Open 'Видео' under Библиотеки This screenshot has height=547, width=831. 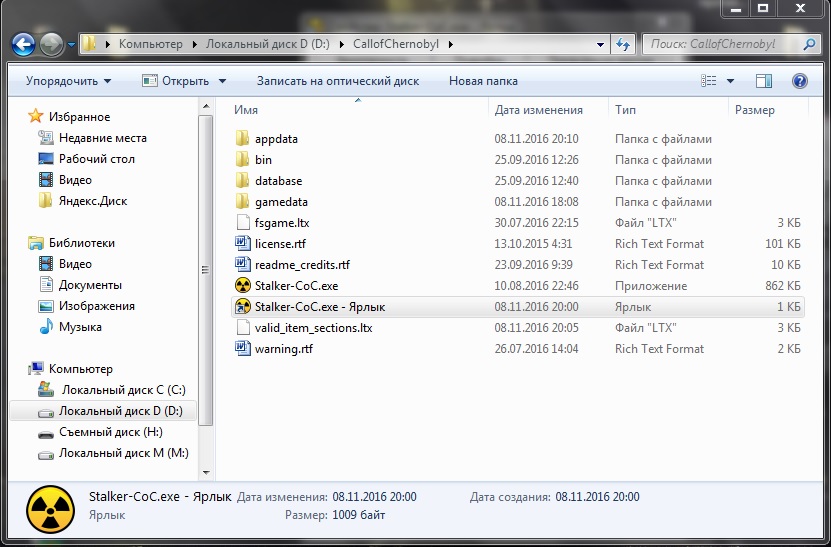click(75, 264)
